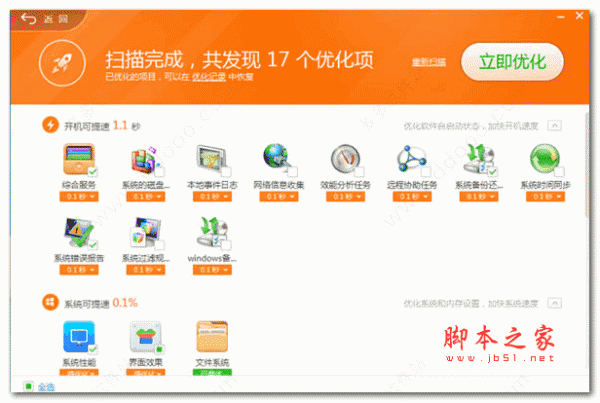
Task: Click the 系统备份还... drive icon
Action: pos(478,158)
